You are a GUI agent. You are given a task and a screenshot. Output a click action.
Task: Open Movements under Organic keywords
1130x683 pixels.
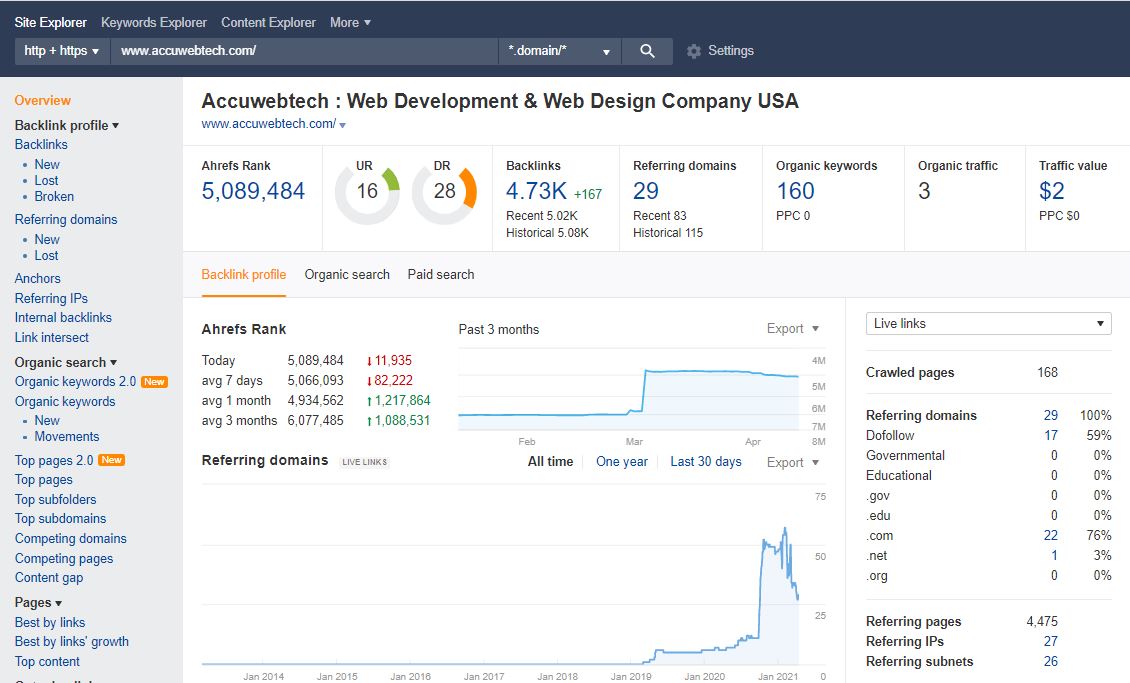tap(67, 437)
